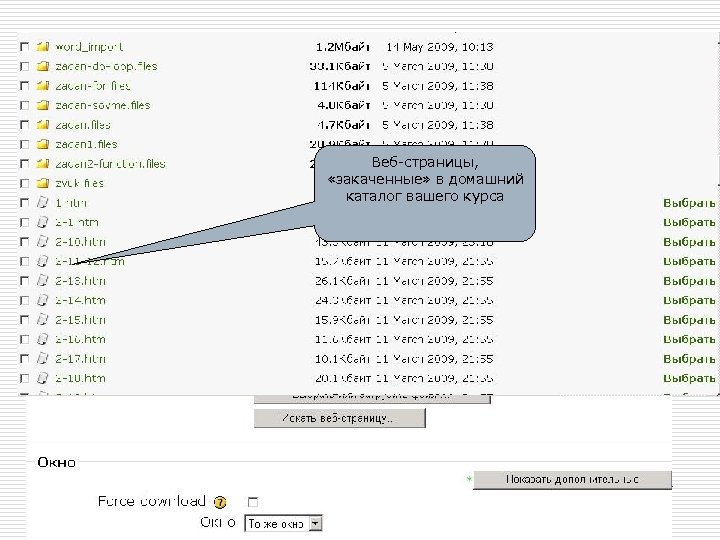Click the folder icon for zadan1.files
The height and width of the screenshot is (540, 720).
43,144
